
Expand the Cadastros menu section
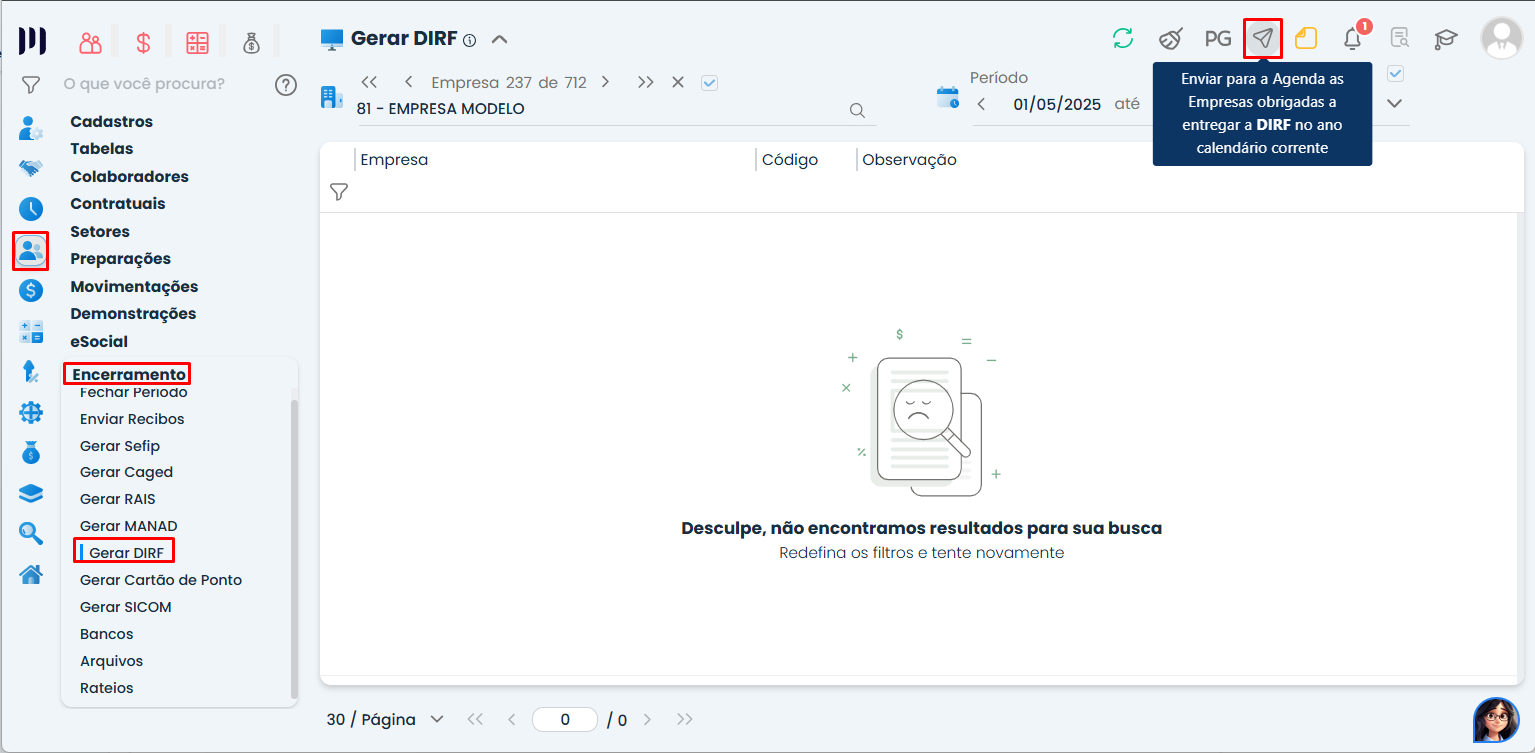point(111,122)
